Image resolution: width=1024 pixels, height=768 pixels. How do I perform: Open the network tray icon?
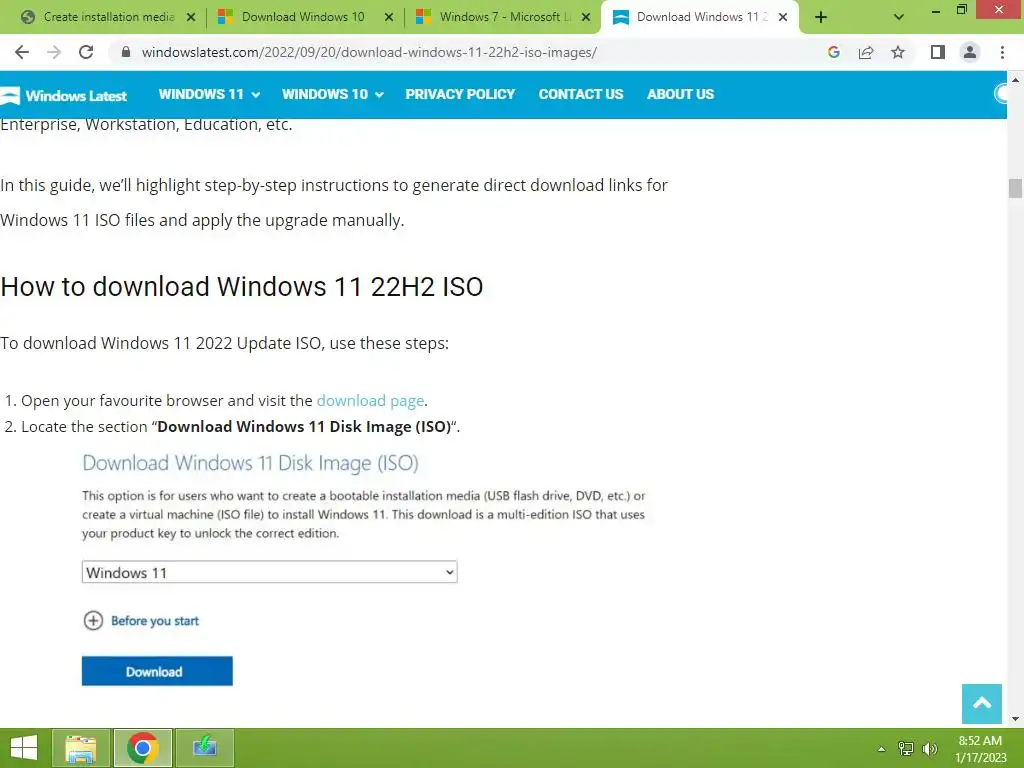click(x=906, y=749)
